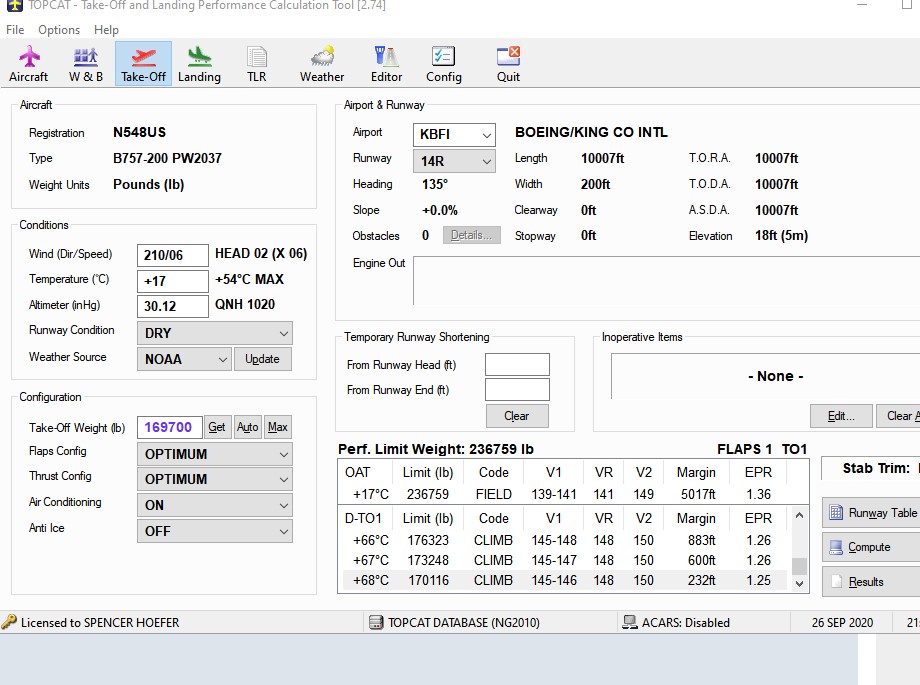Open the Help menu
920x685 pixels.
106,30
